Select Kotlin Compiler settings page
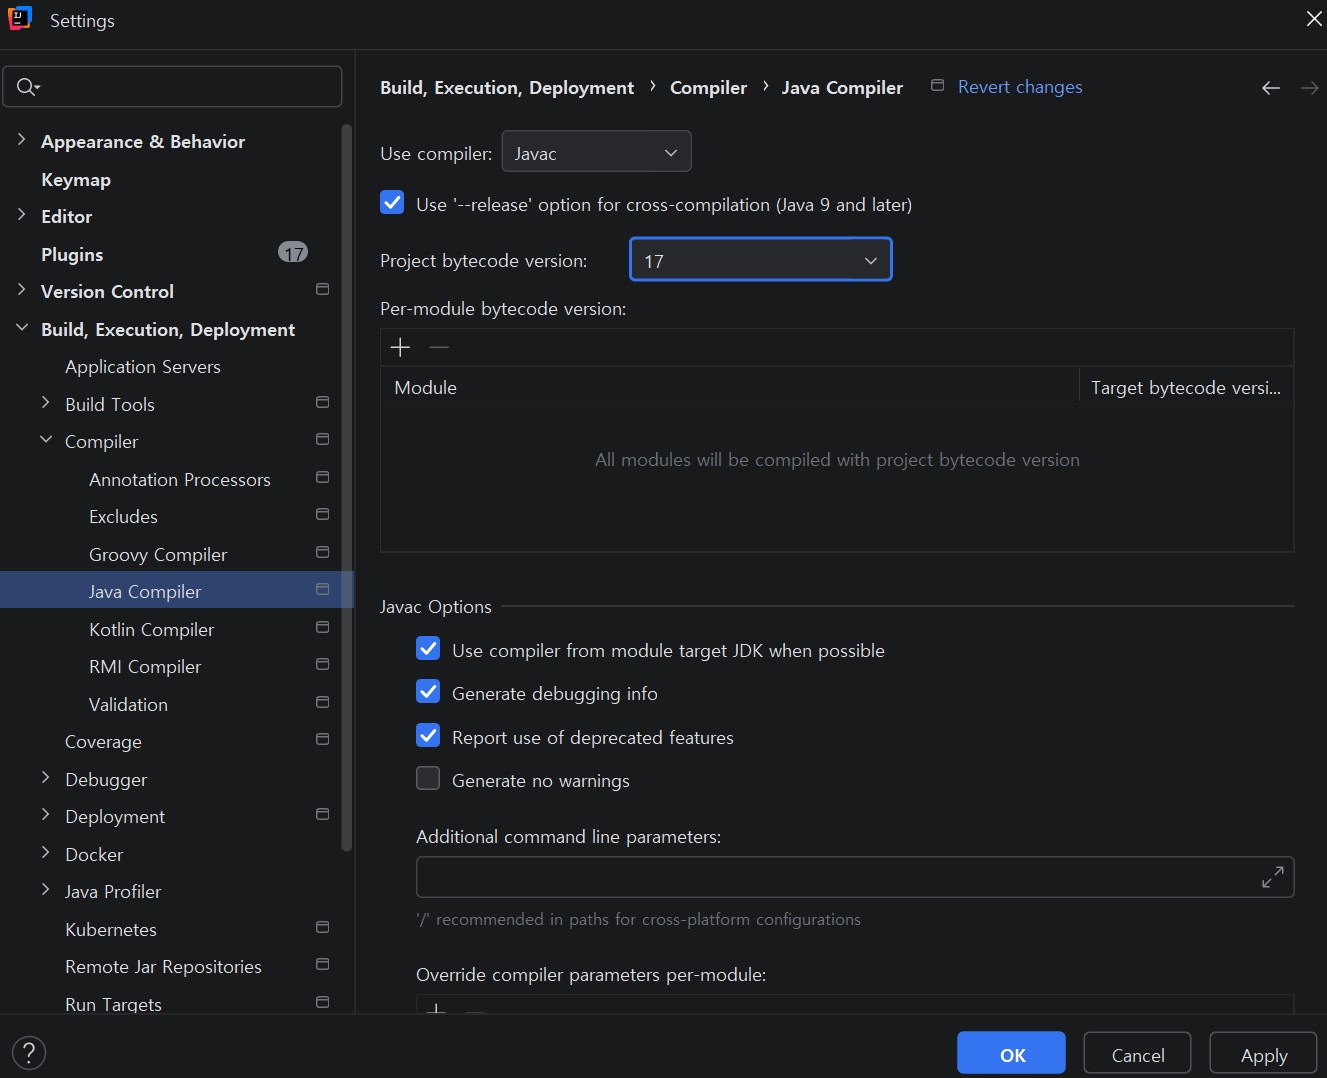1327x1078 pixels. pos(152,630)
